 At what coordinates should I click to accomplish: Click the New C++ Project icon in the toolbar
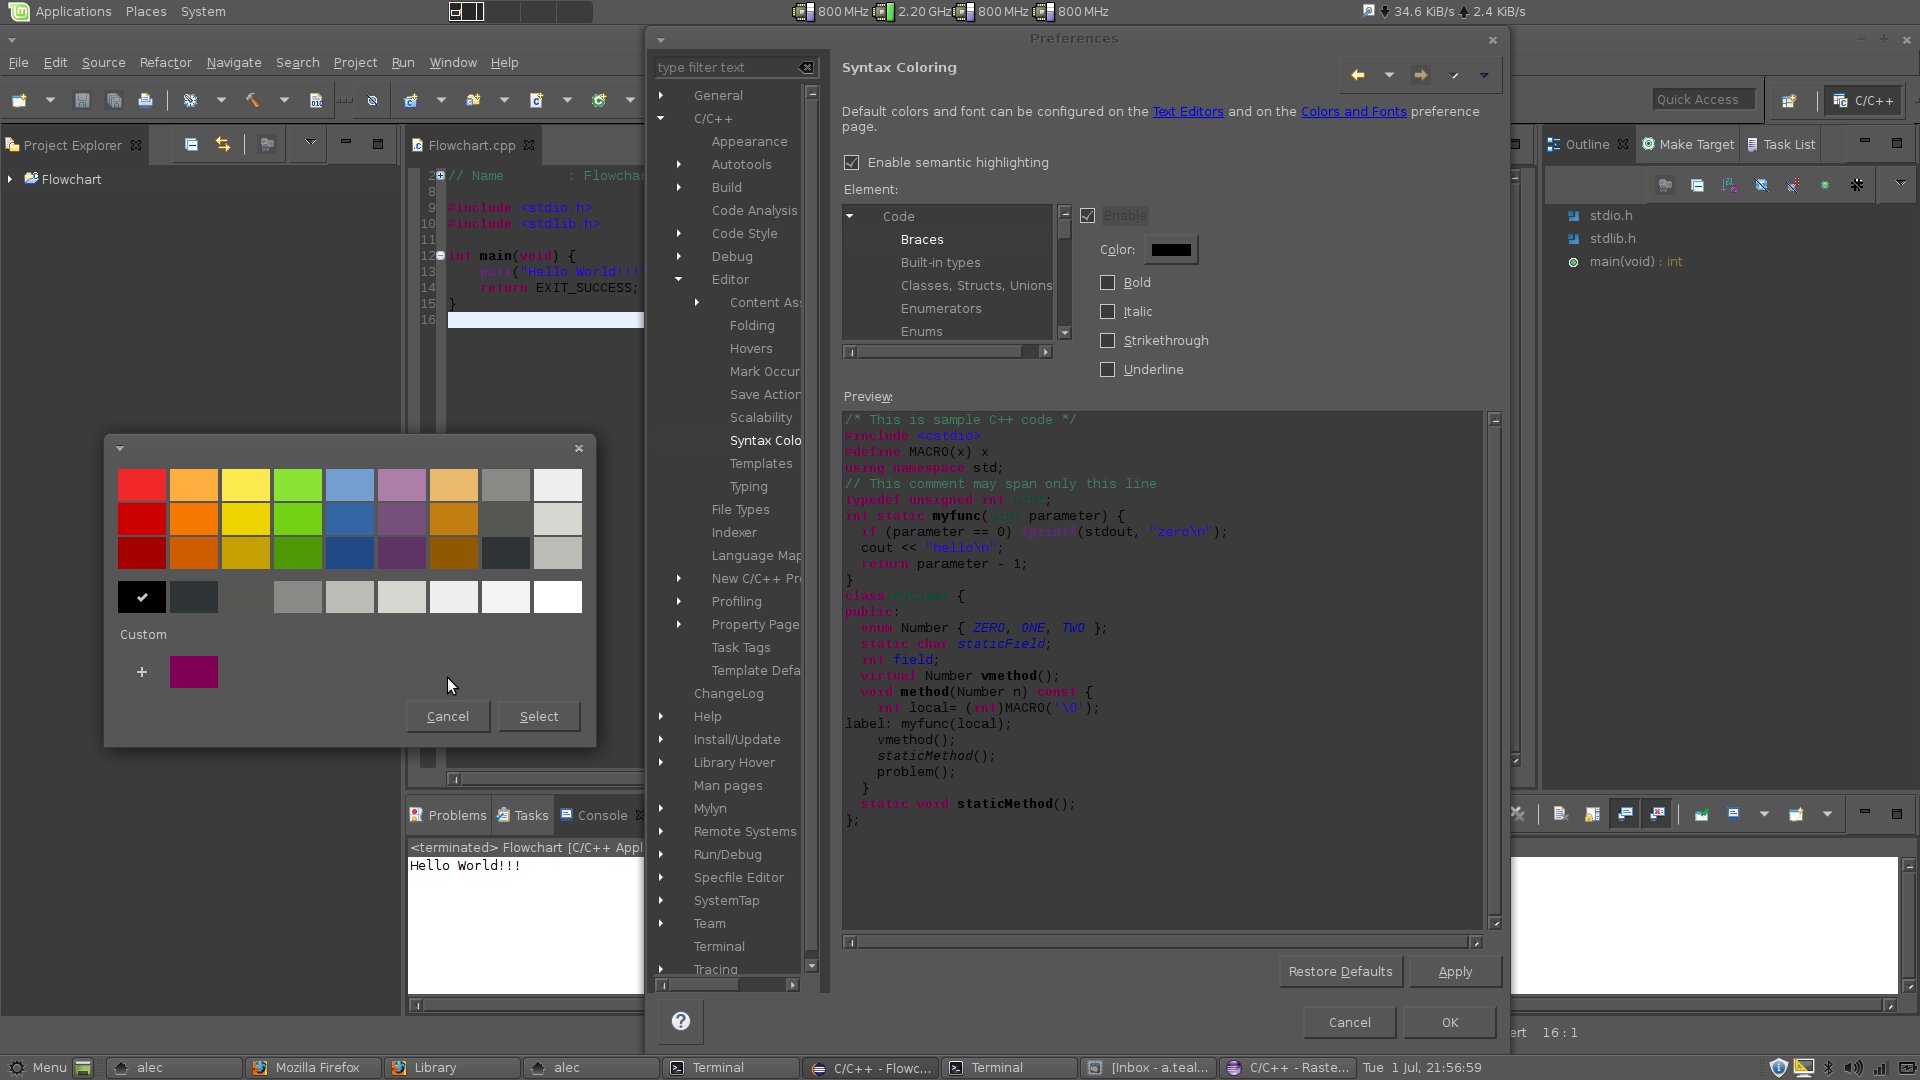click(410, 100)
